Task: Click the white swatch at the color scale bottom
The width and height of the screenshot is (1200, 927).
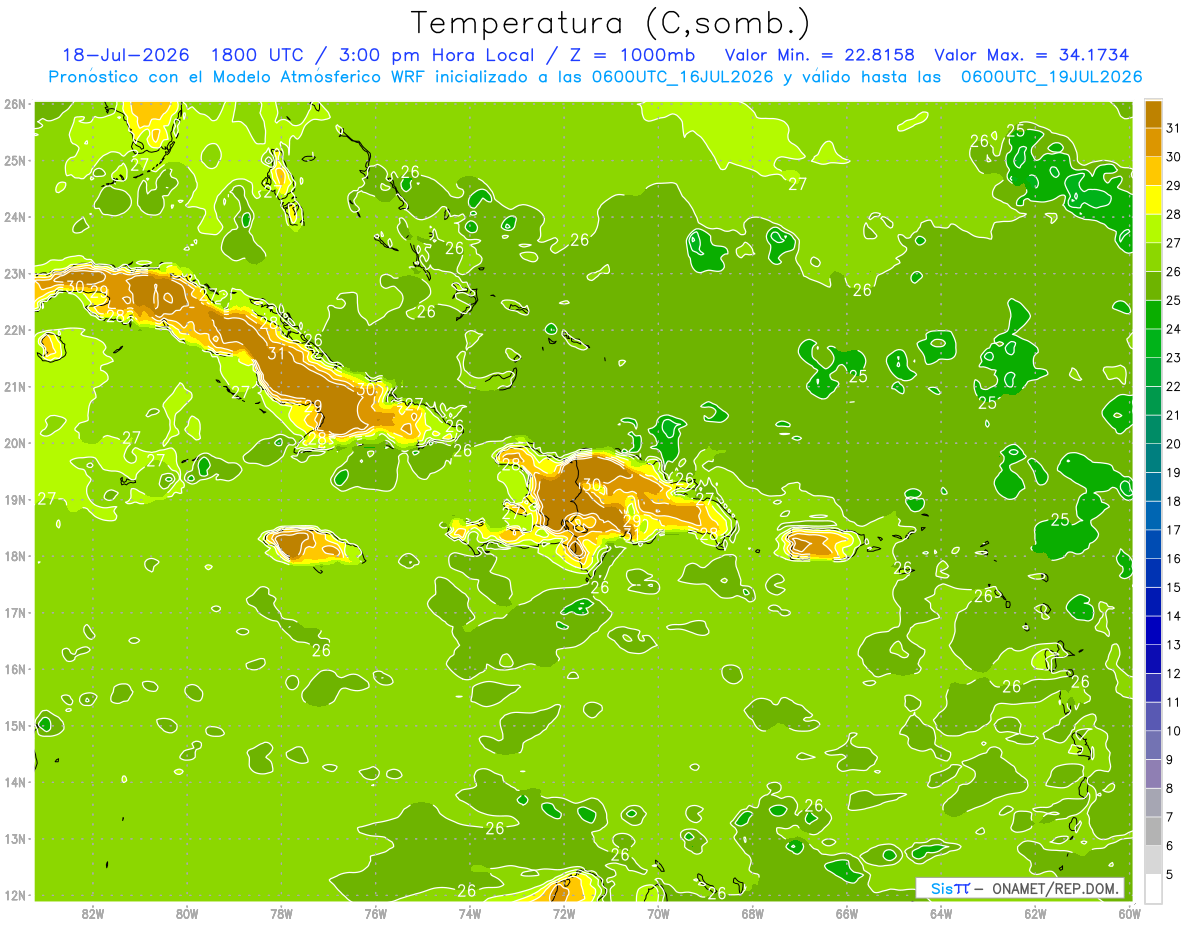Action: tap(1153, 888)
